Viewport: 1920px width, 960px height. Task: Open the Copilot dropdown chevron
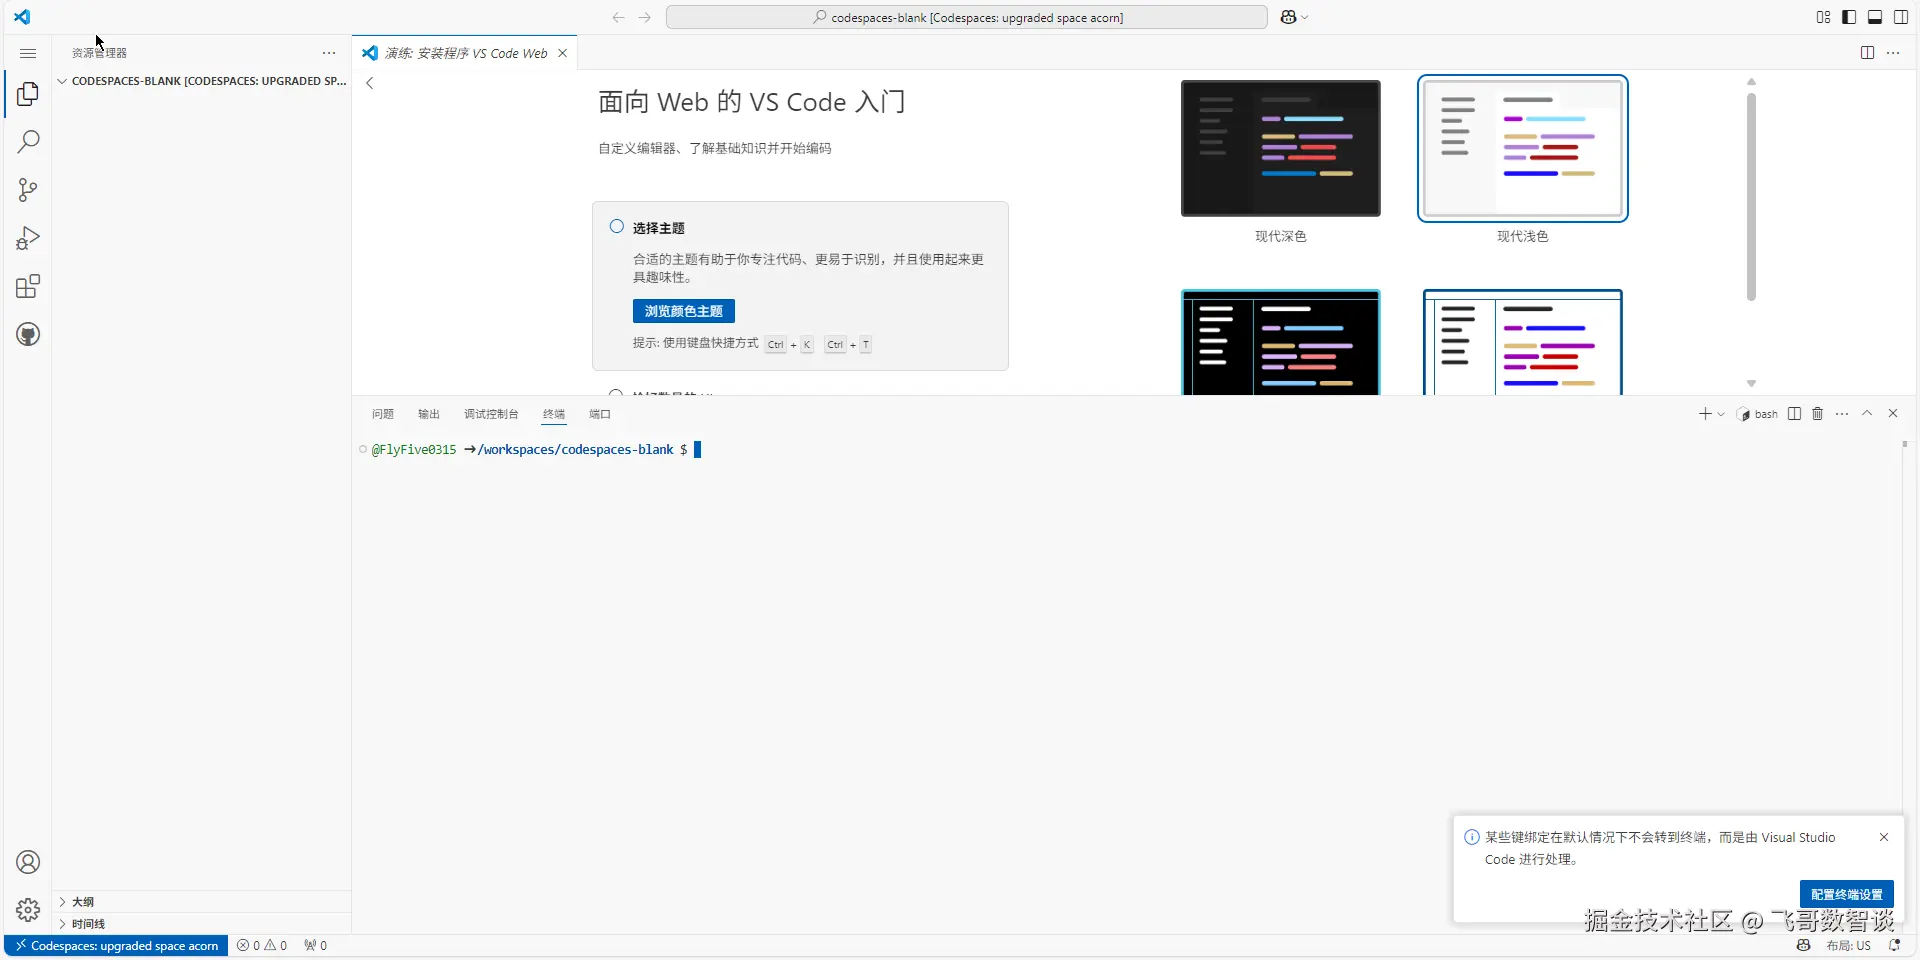(x=1305, y=17)
